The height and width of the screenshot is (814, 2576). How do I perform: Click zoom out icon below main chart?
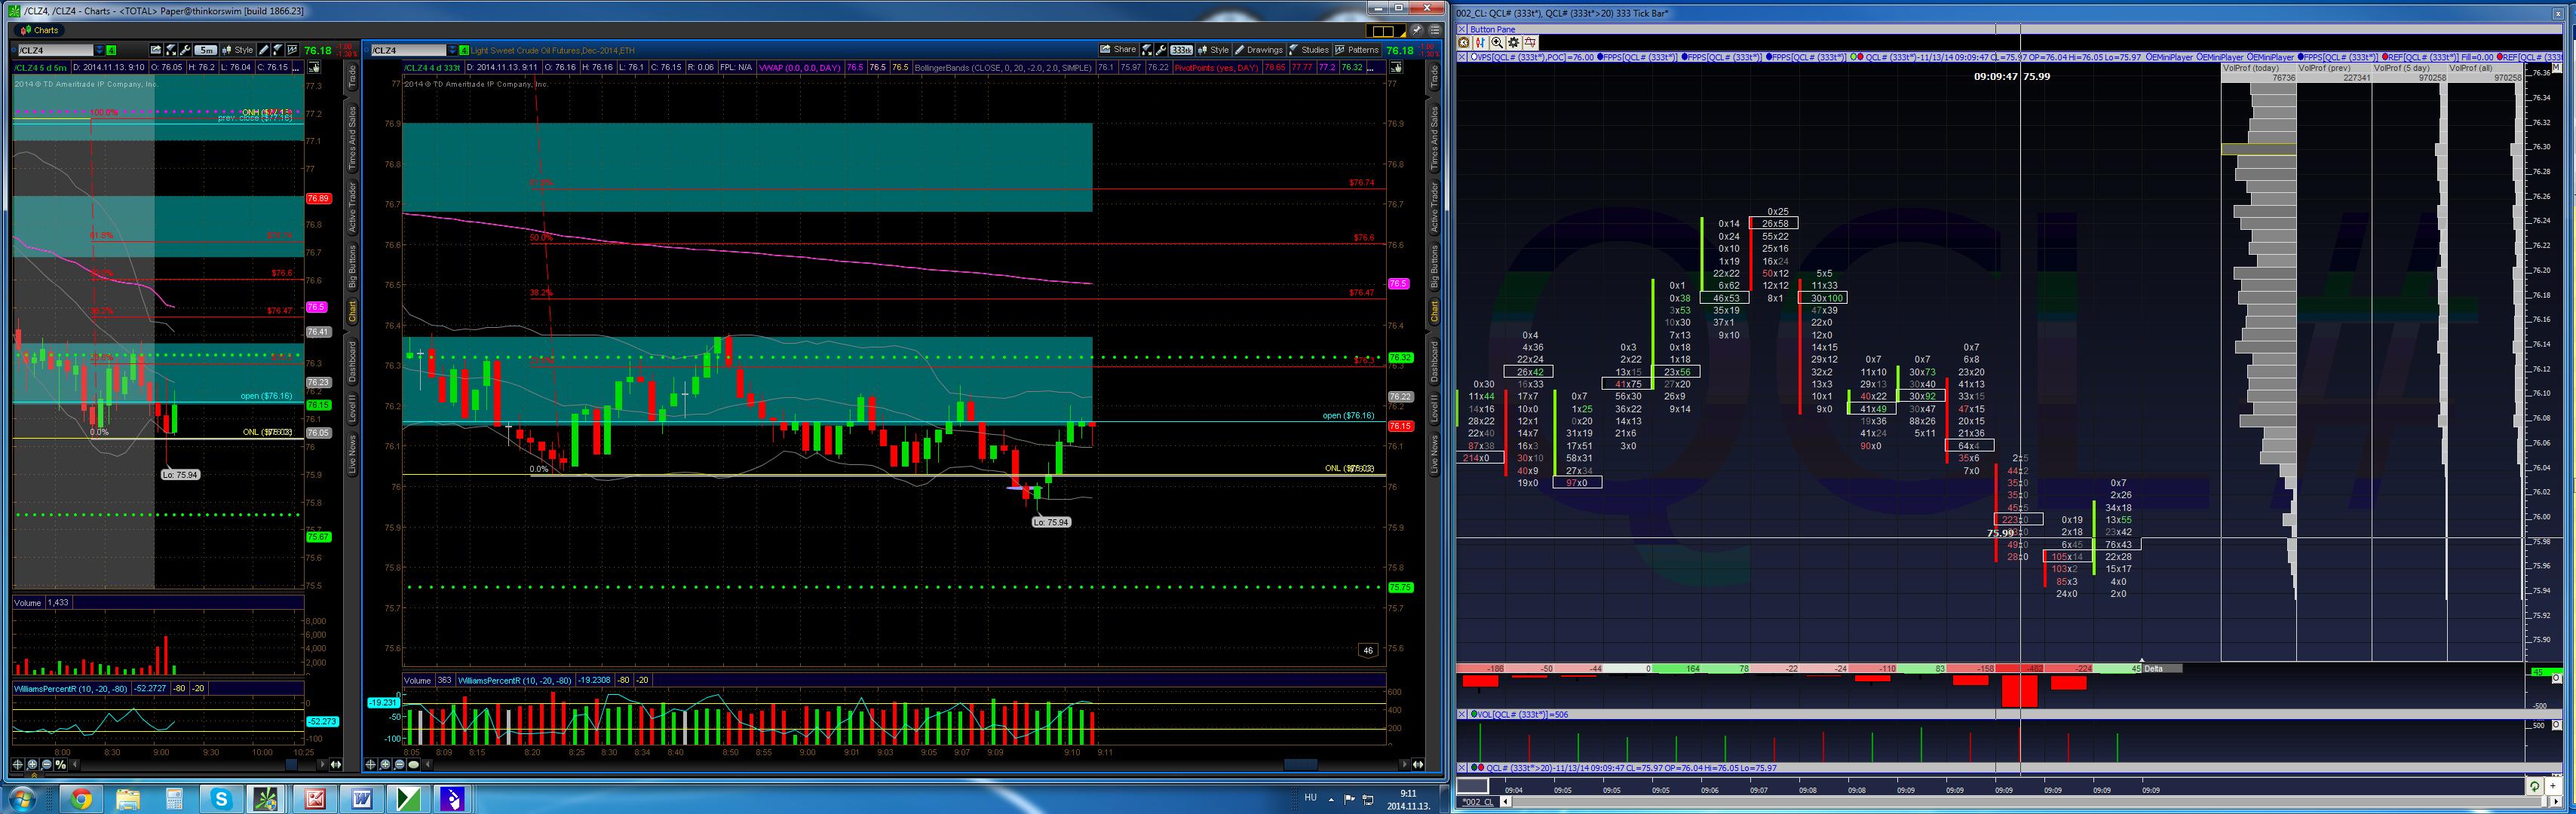pyautogui.click(x=399, y=765)
